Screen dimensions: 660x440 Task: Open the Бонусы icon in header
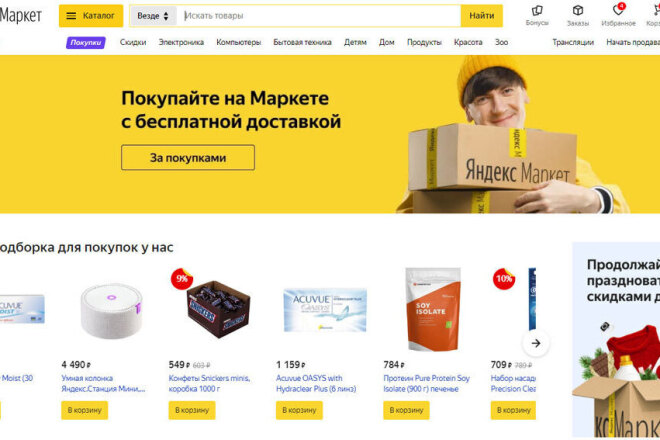[x=537, y=11]
